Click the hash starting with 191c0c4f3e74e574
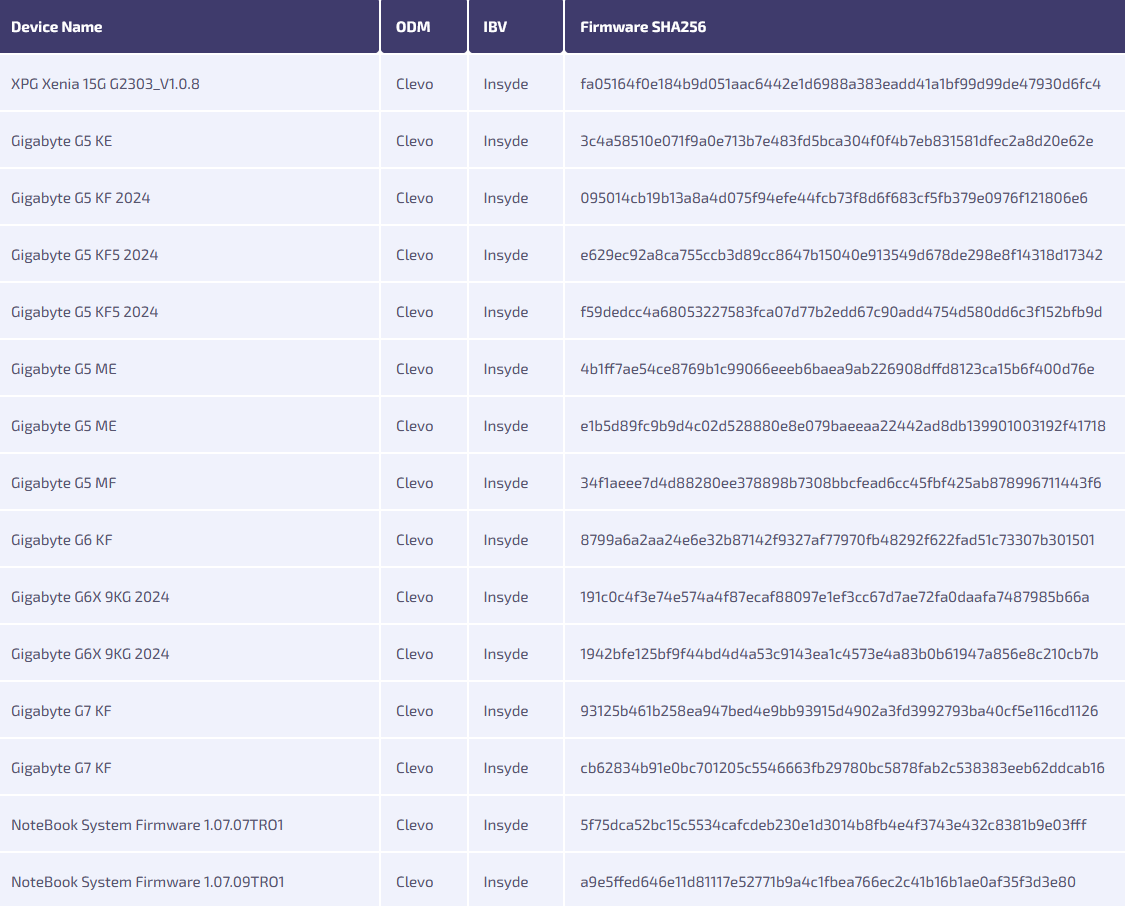Screen dimensions: 1125x906 [834, 598]
